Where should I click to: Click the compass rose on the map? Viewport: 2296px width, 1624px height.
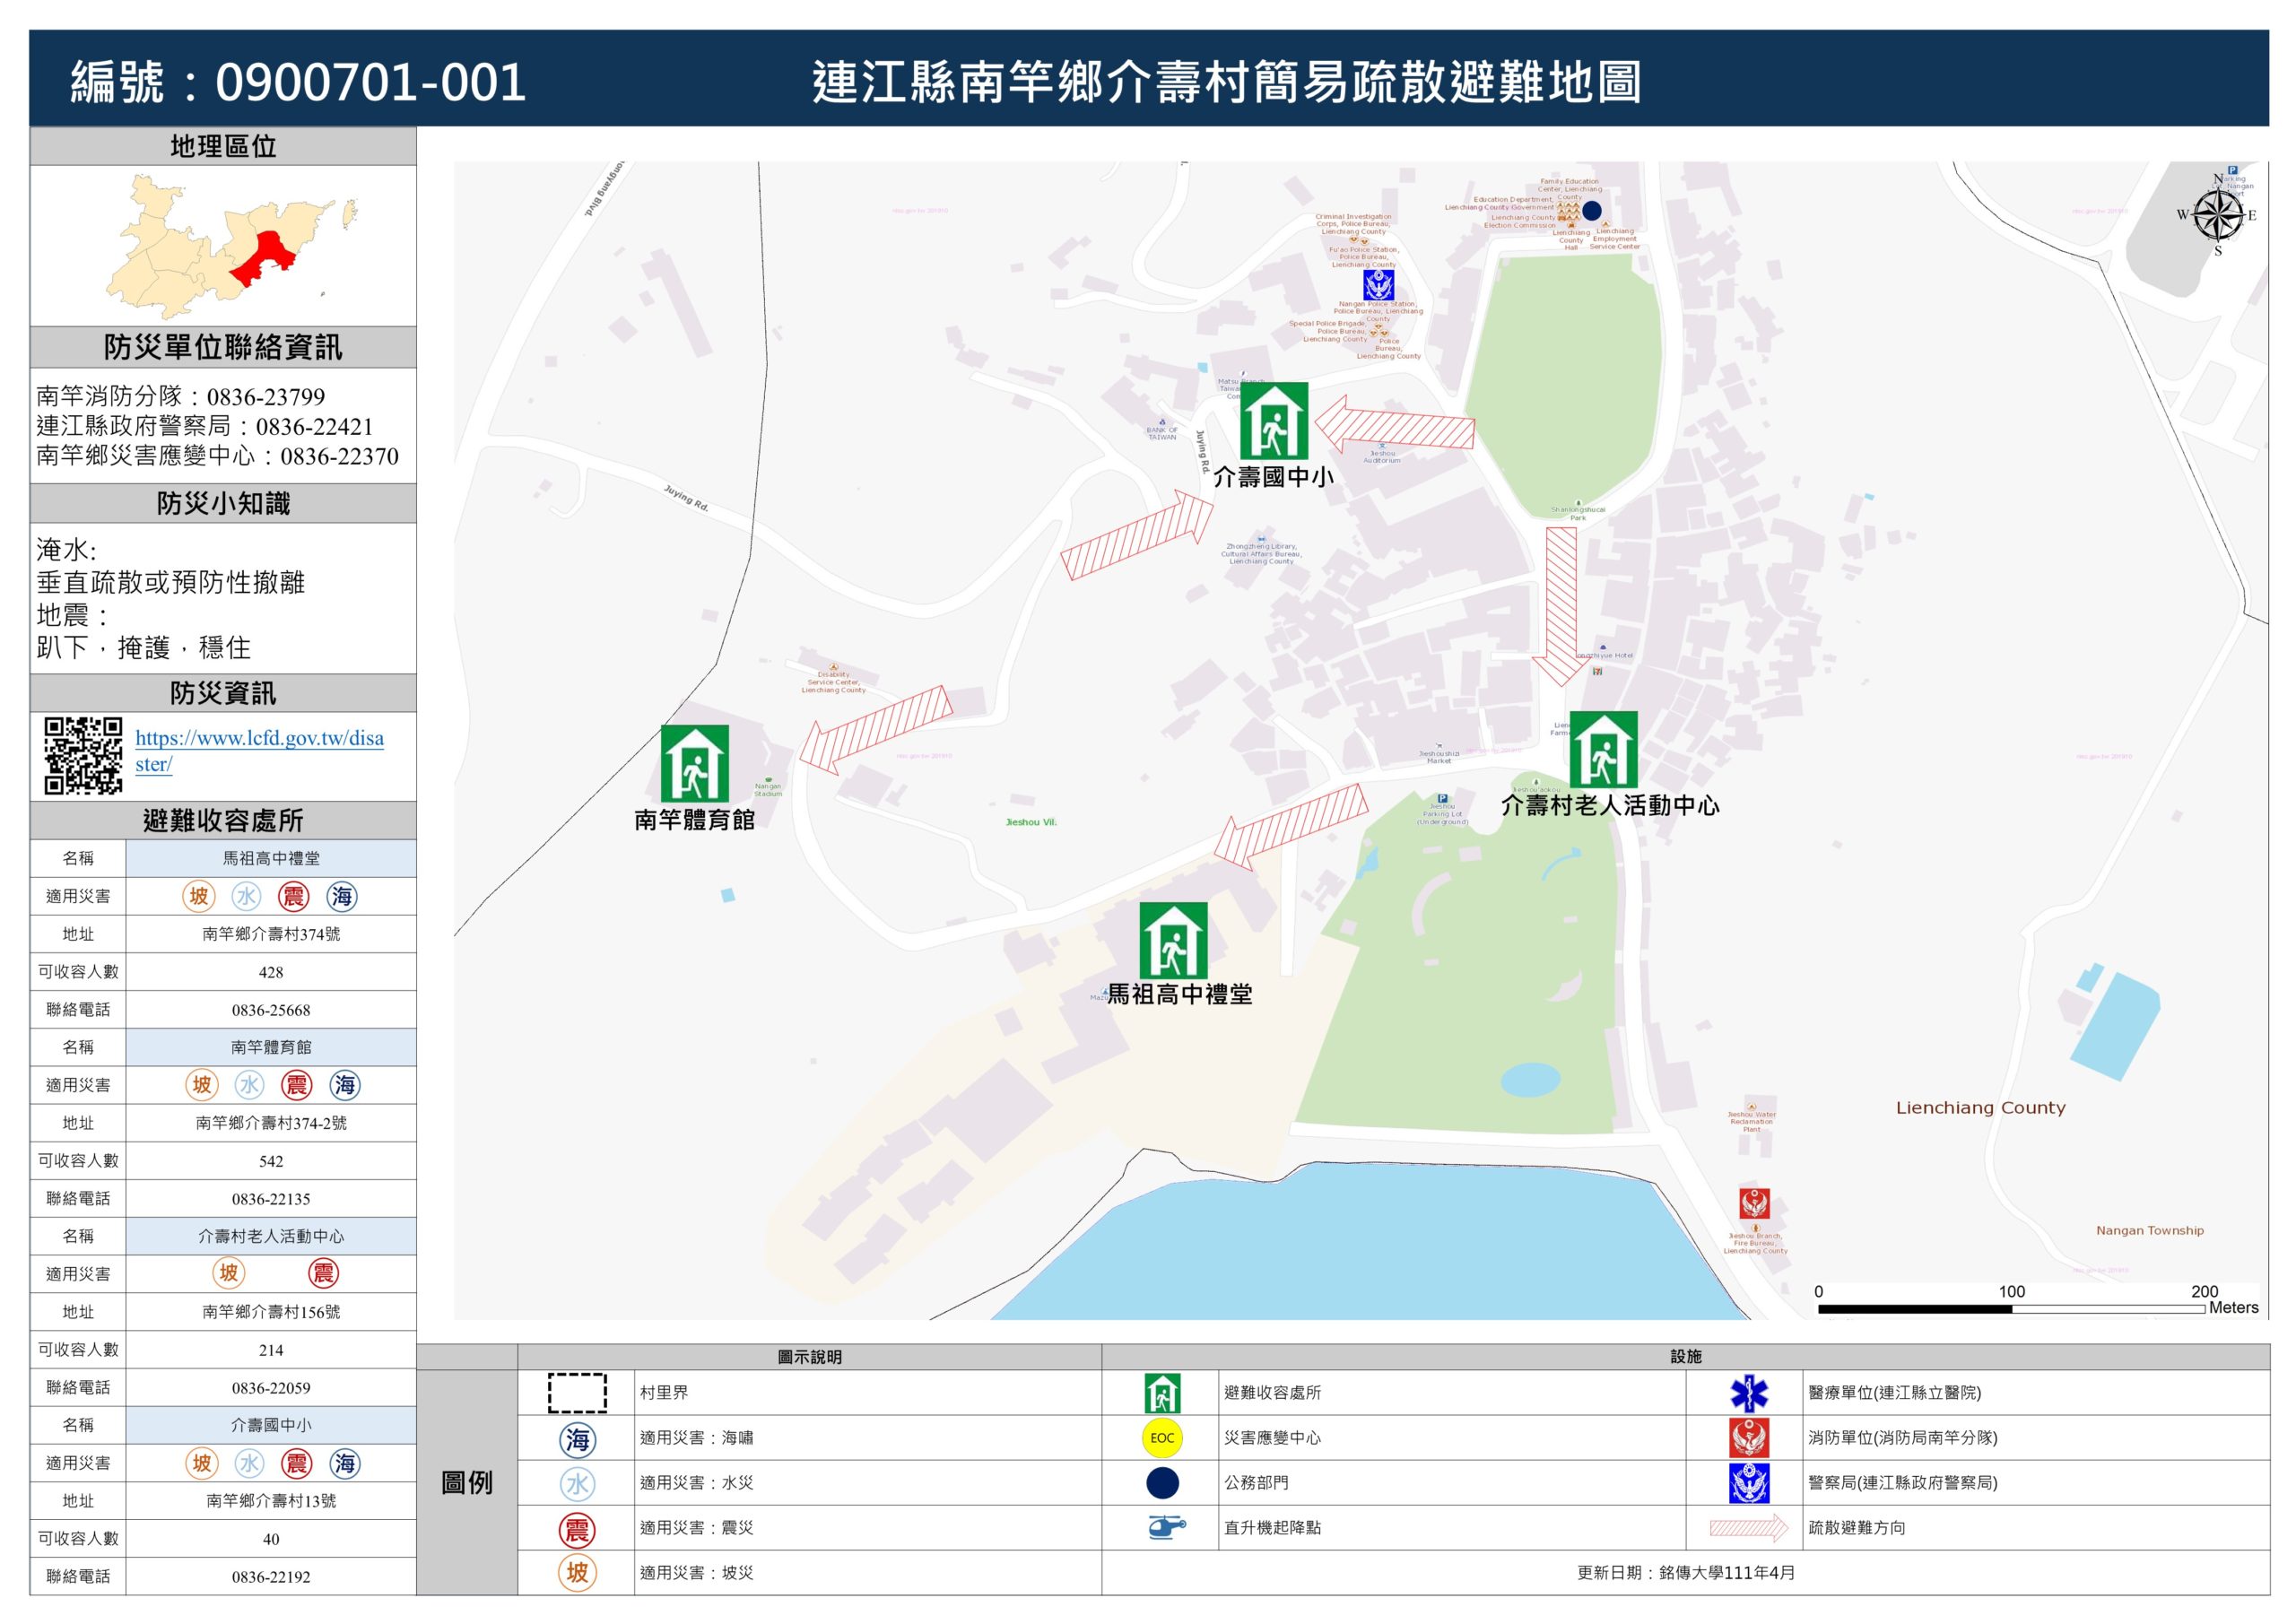[2218, 214]
